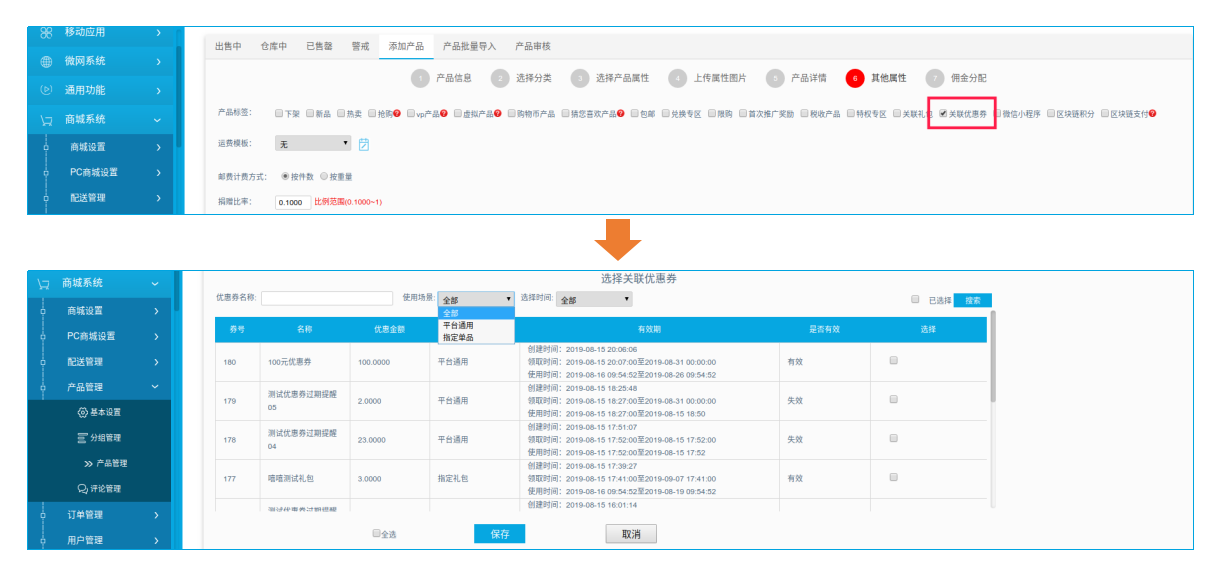
Task: Select coupon 177 checkbox in table
Action: click(893, 478)
